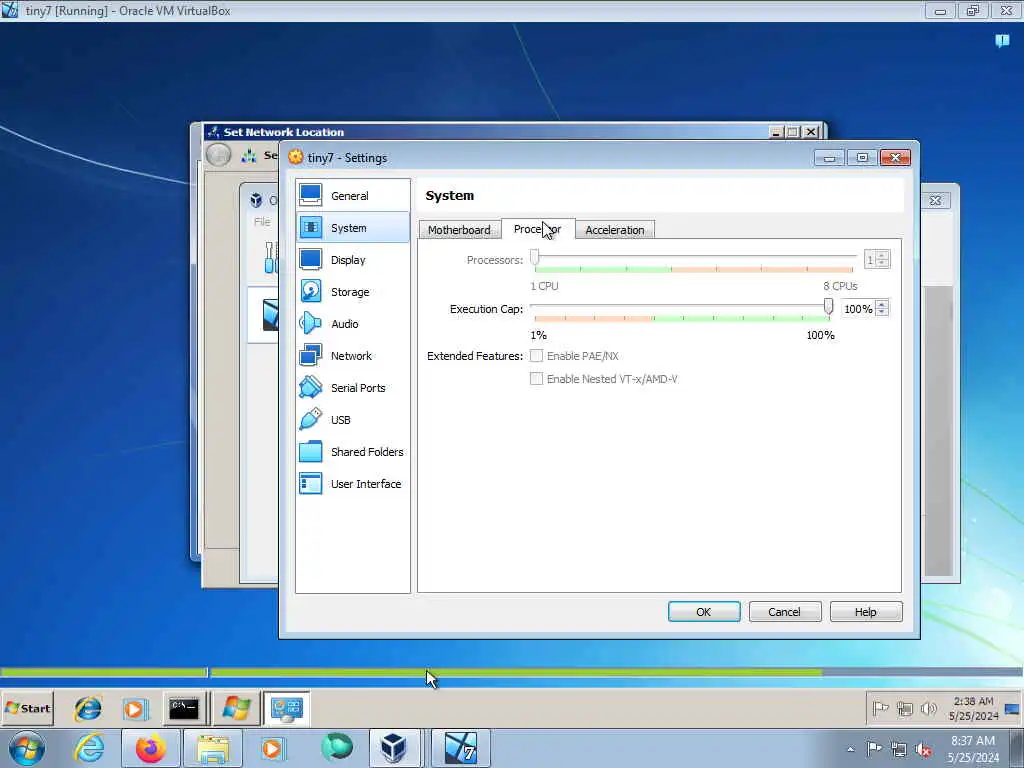Switch to the Motherboard tab
This screenshot has height=768, width=1024.
[x=459, y=230]
